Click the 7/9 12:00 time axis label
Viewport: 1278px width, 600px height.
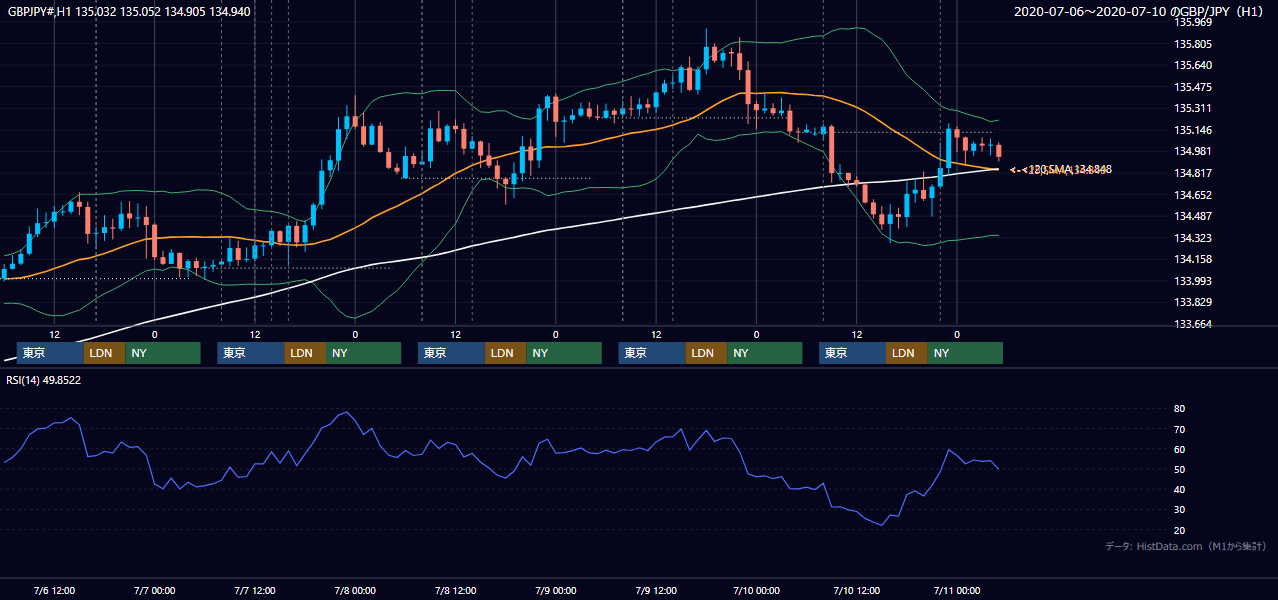[x=656, y=590]
